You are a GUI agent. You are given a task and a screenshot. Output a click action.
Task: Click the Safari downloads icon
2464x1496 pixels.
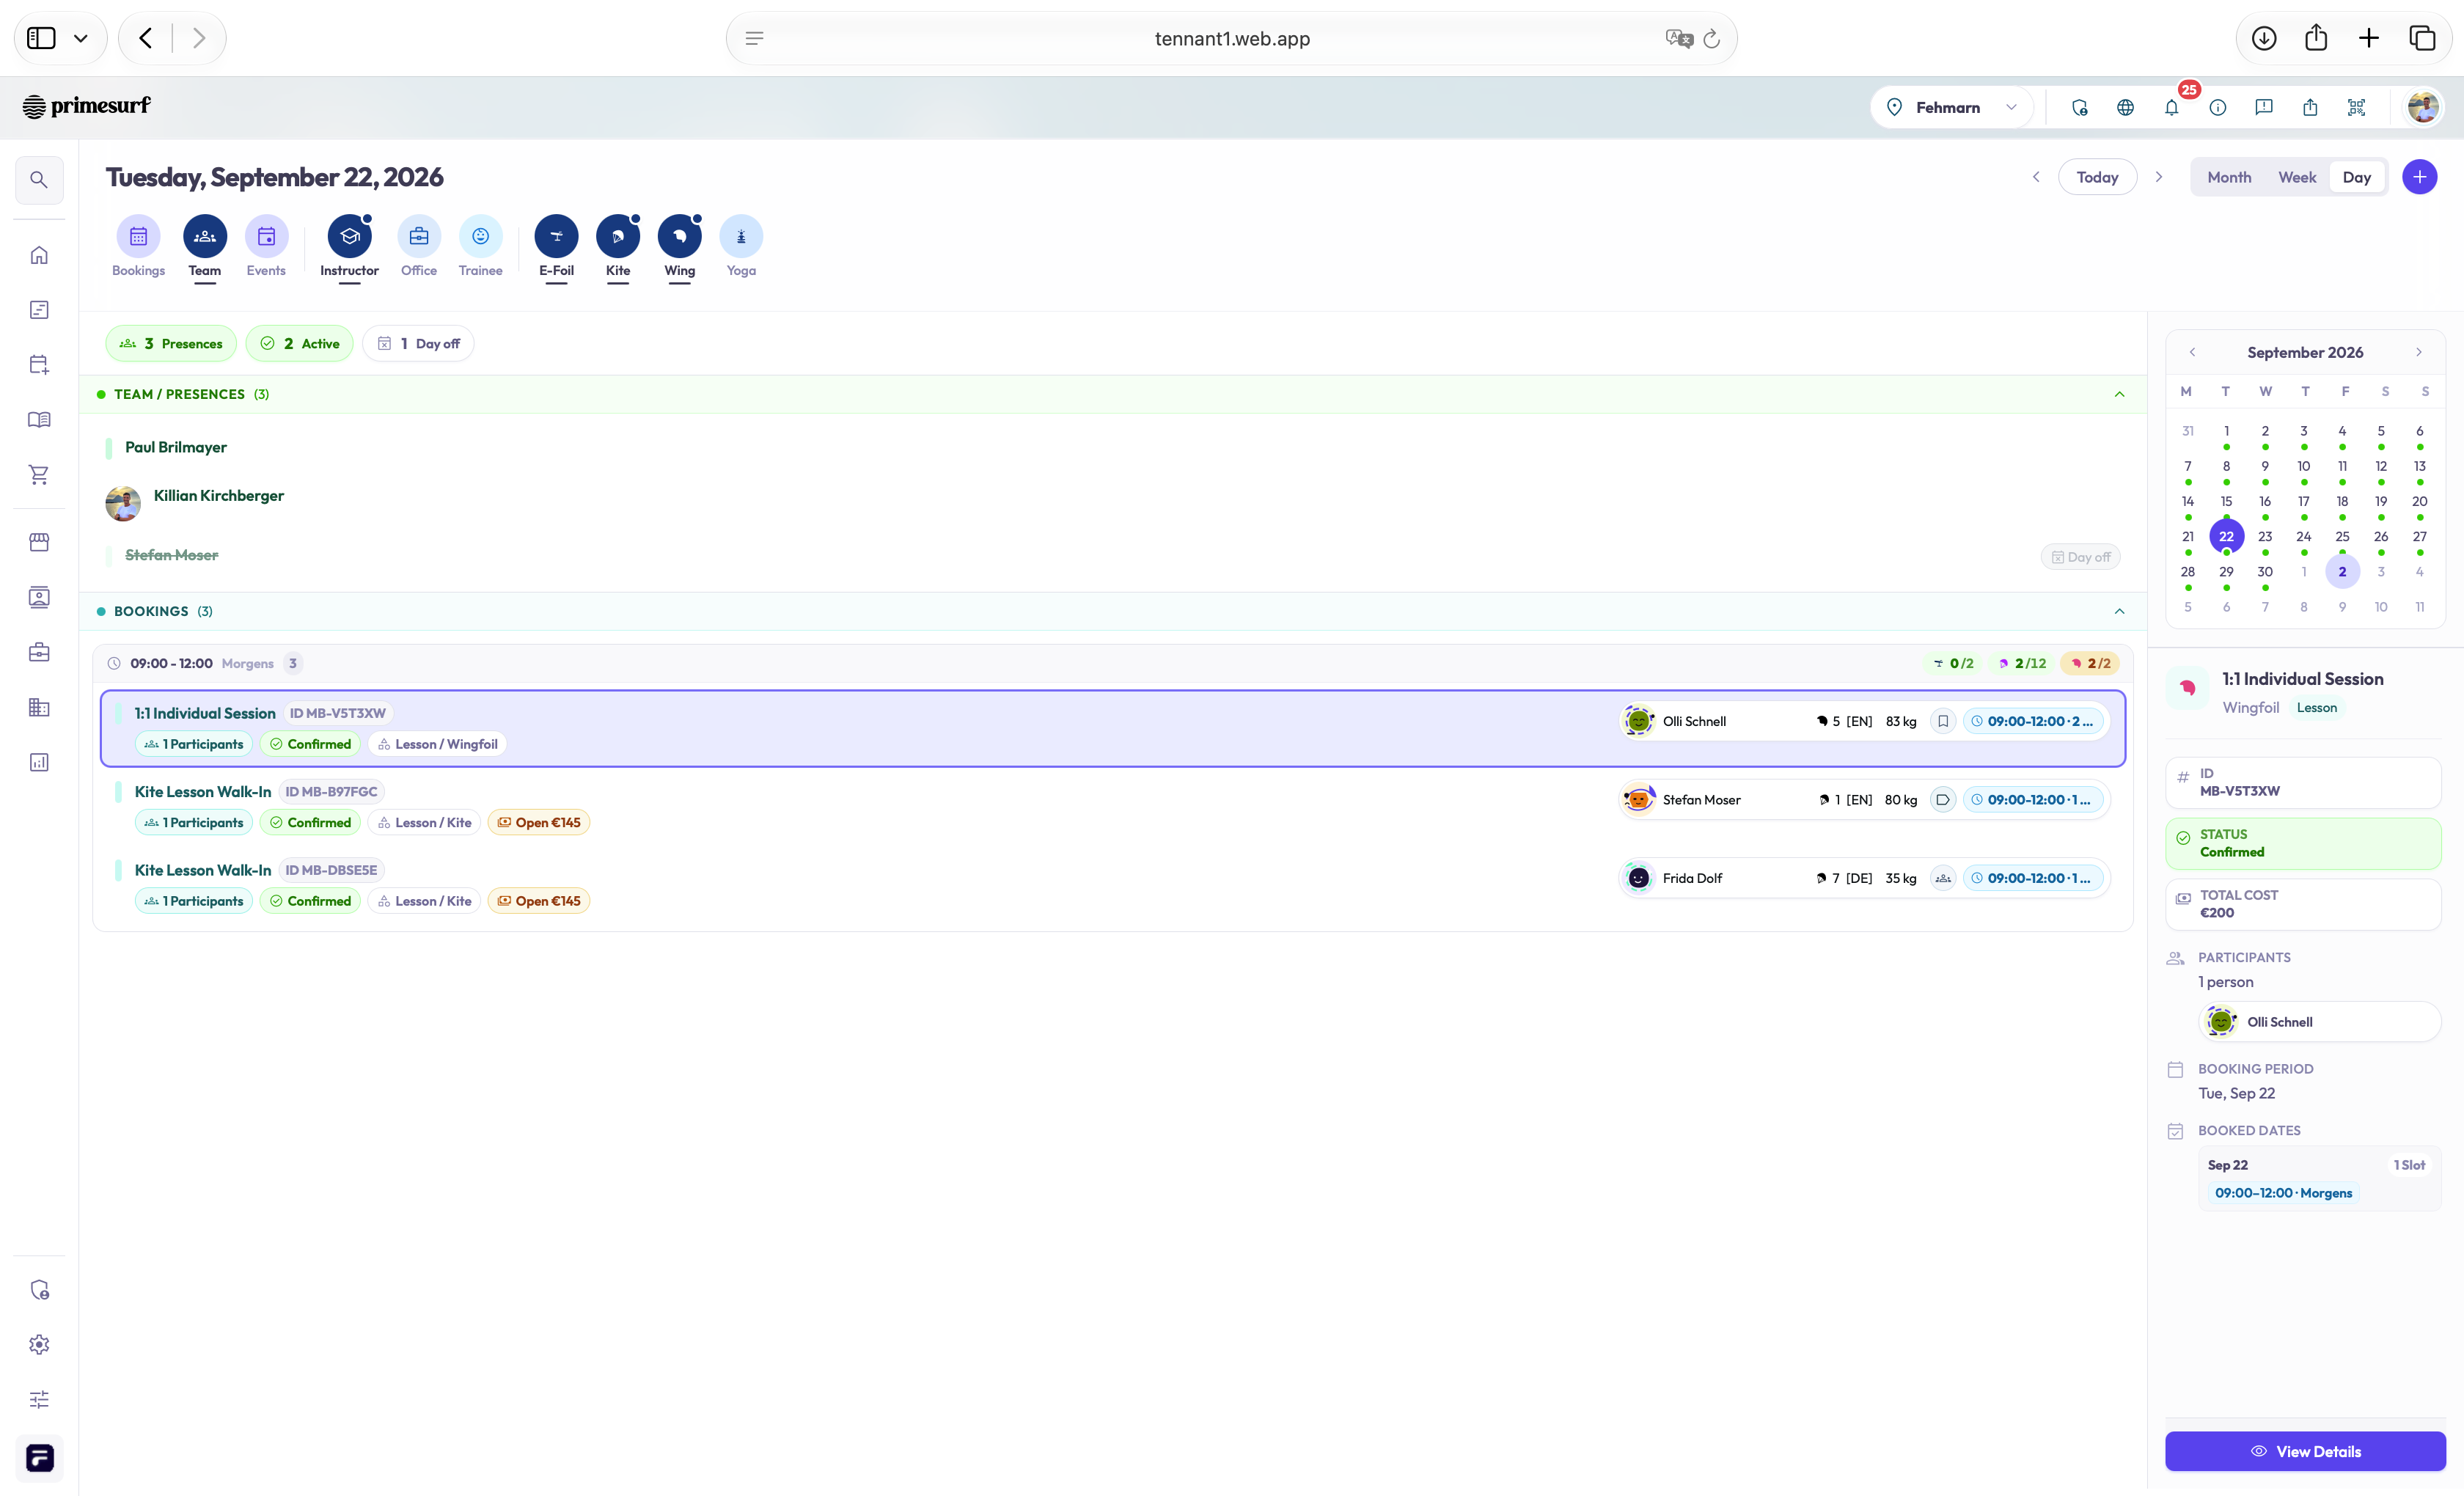click(2264, 38)
